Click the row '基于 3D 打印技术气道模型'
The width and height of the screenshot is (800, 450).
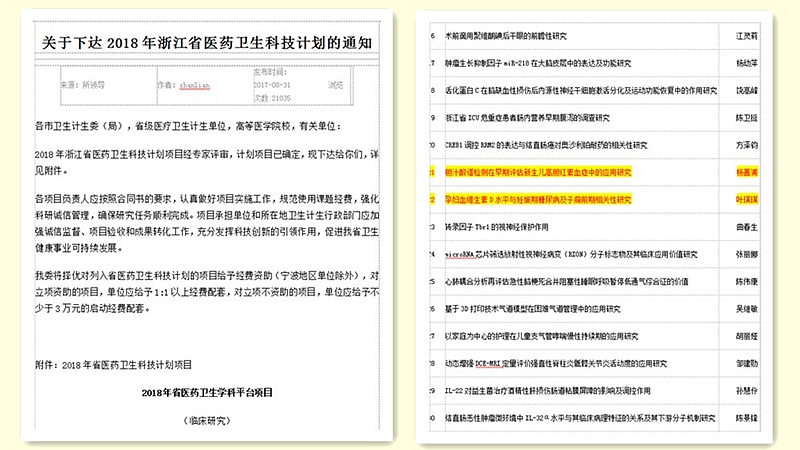click(x=533, y=309)
